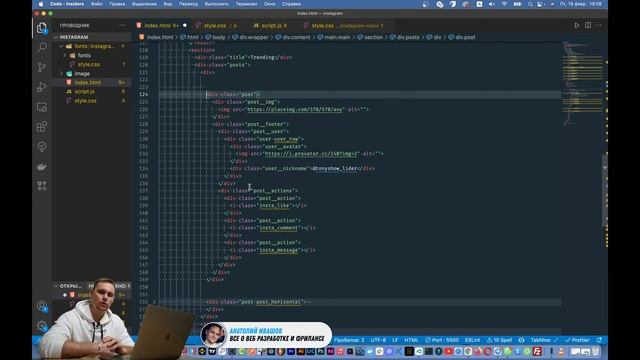Open the Правка menu
Screen dimensions: 640x360
117,4
